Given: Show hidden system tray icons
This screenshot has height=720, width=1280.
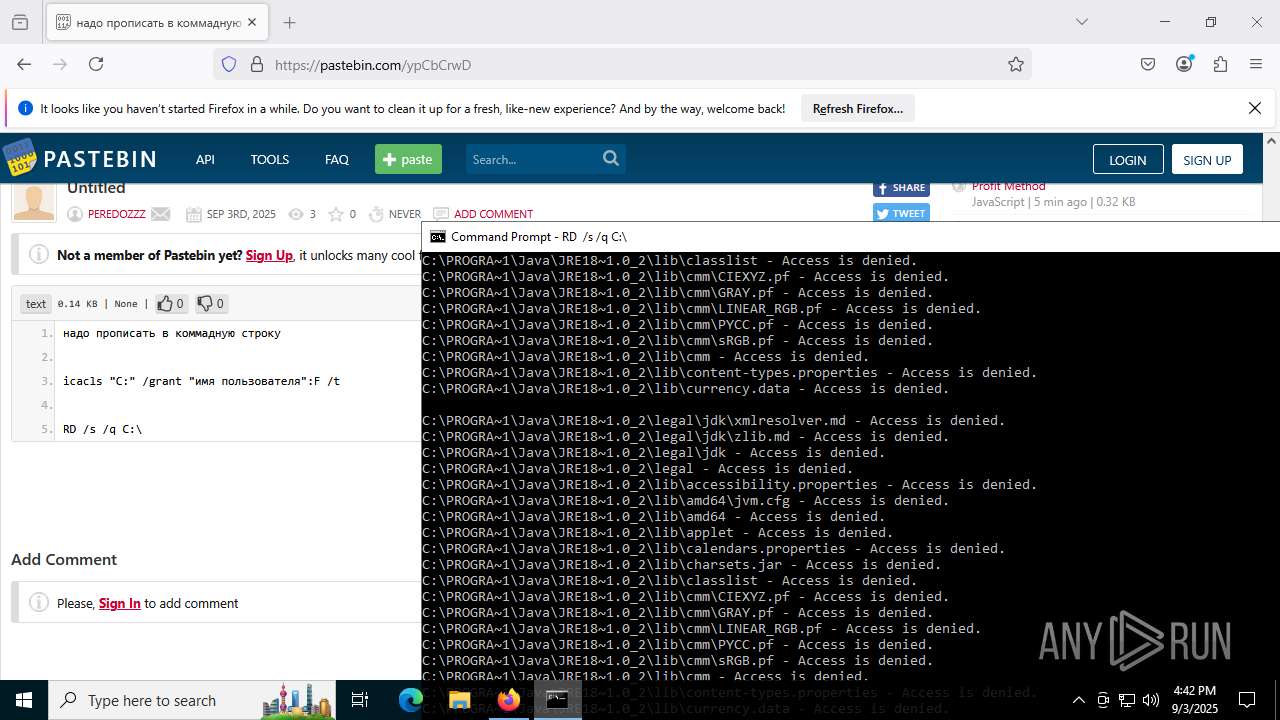Looking at the screenshot, I should click(x=1078, y=700).
